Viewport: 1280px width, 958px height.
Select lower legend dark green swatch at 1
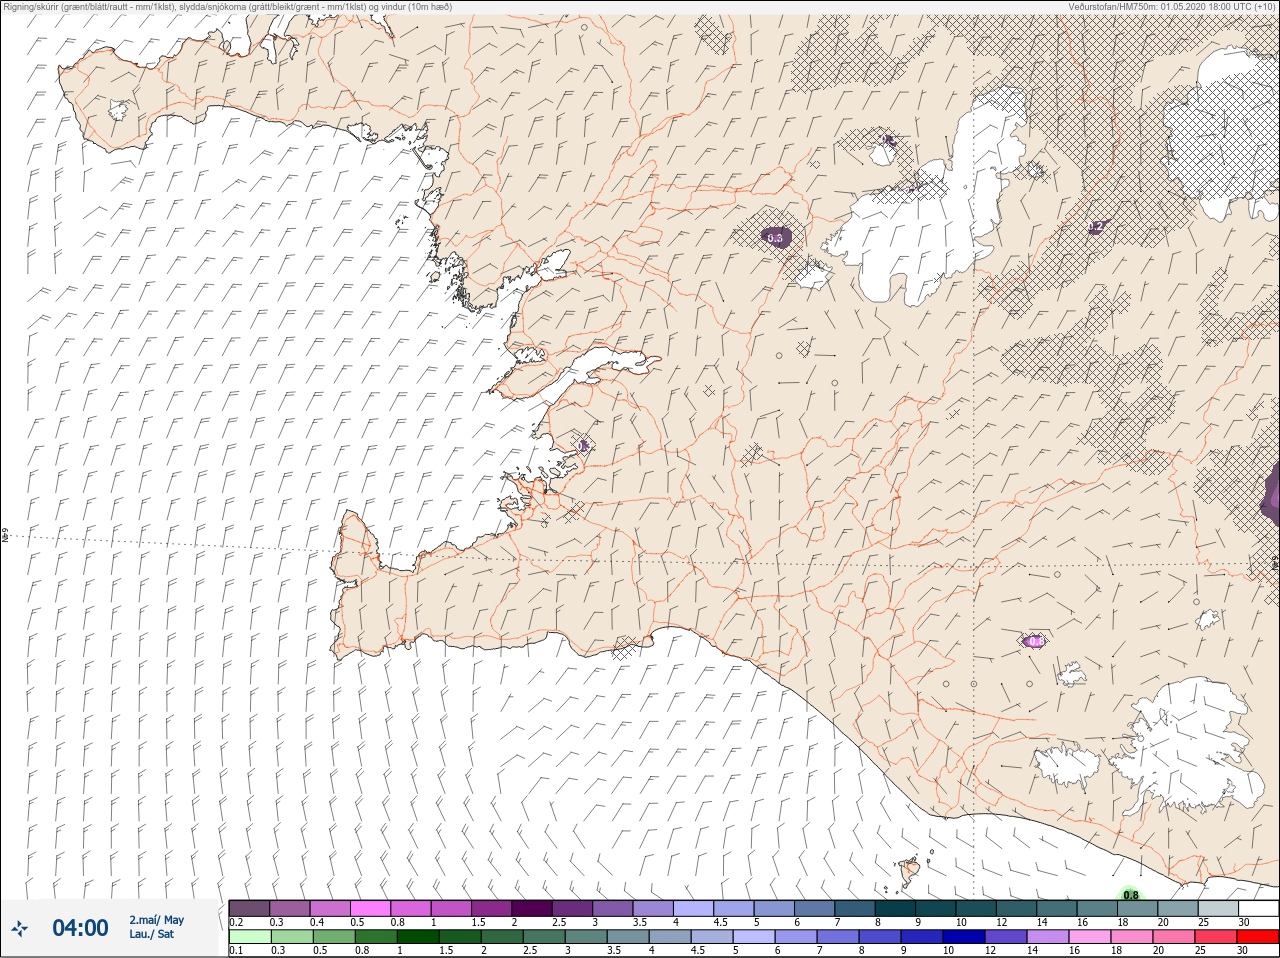418,937
